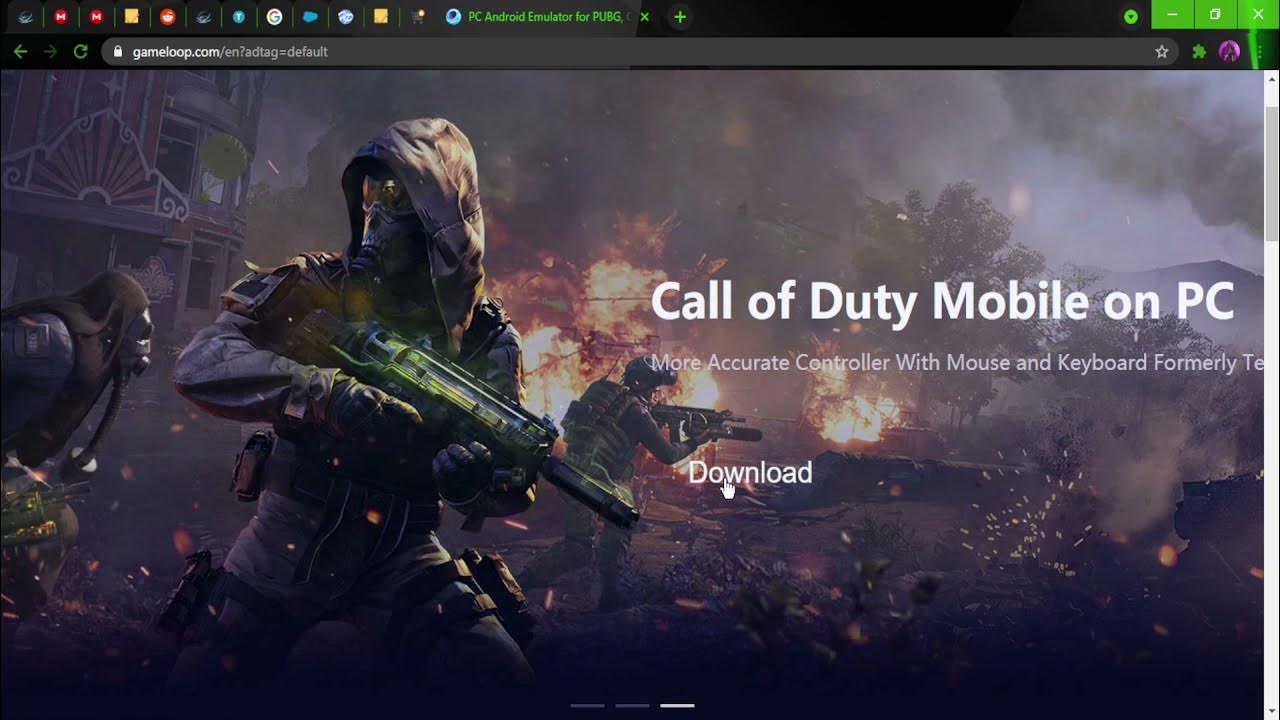Minimize the browser window
The width and height of the screenshot is (1280, 720).
[1173, 15]
